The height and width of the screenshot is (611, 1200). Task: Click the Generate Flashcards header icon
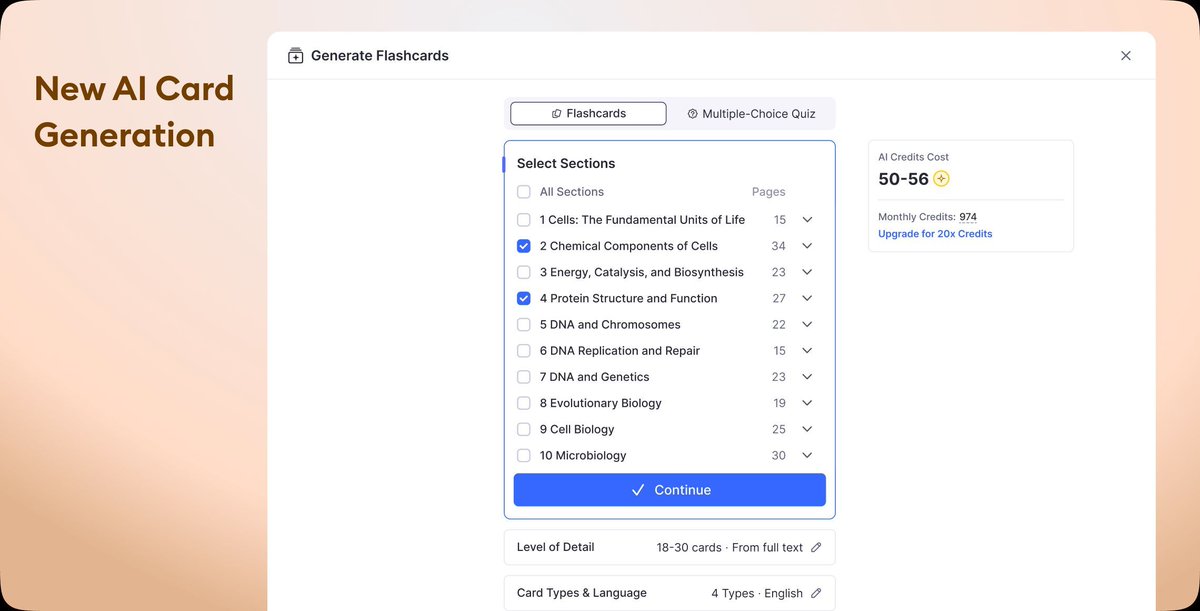[x=295, y=56]
